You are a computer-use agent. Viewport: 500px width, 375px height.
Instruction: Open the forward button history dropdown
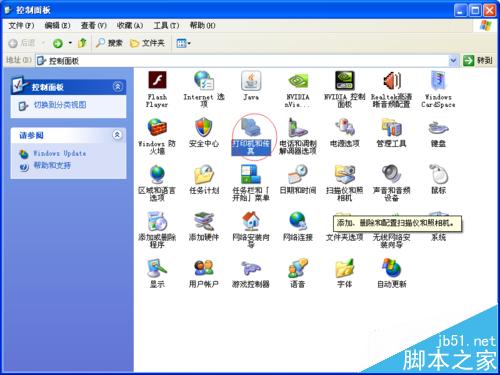(x=70, y=43)
